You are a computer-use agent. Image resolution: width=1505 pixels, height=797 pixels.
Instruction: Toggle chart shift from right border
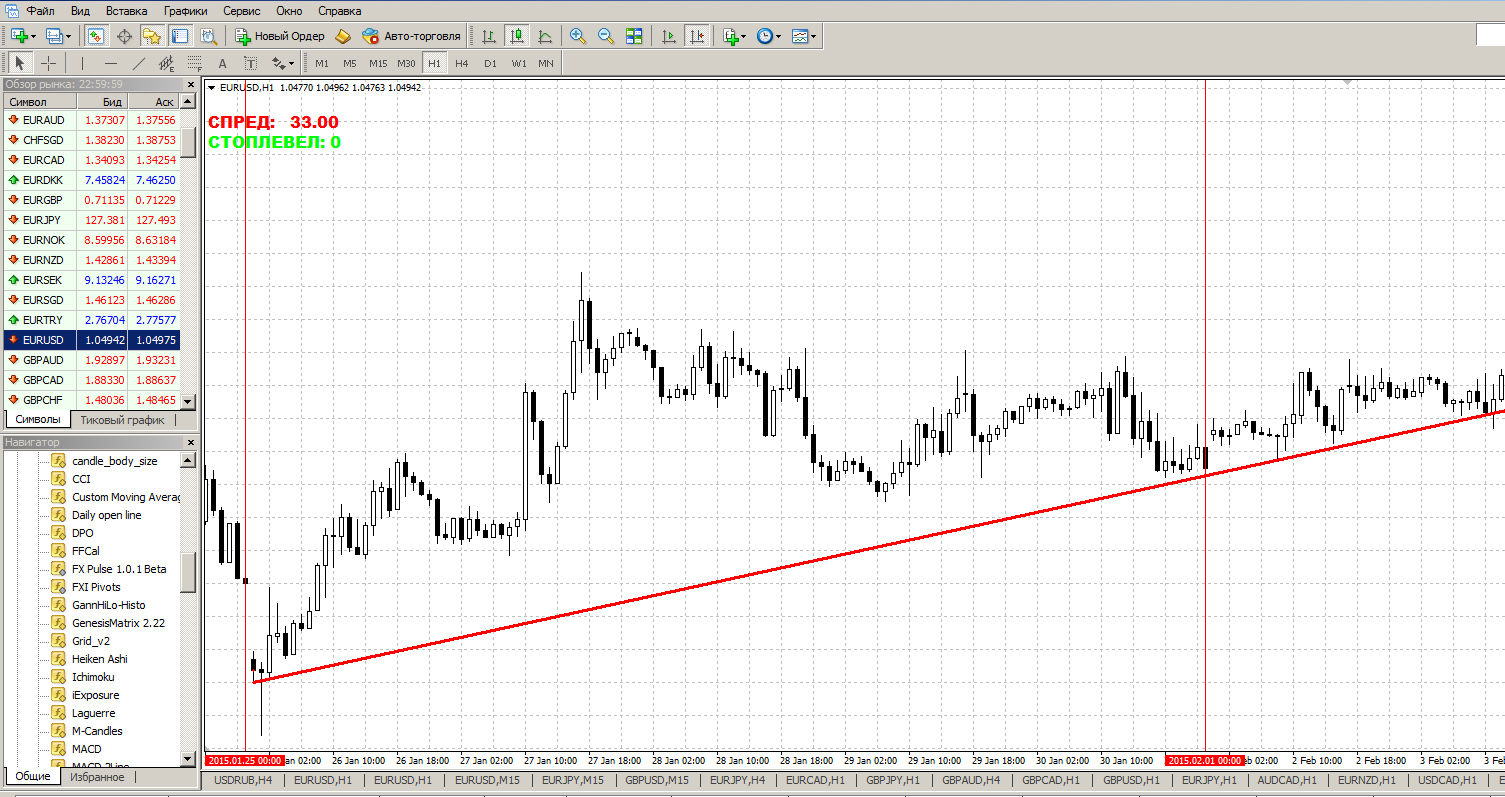(x=697, y=36)
